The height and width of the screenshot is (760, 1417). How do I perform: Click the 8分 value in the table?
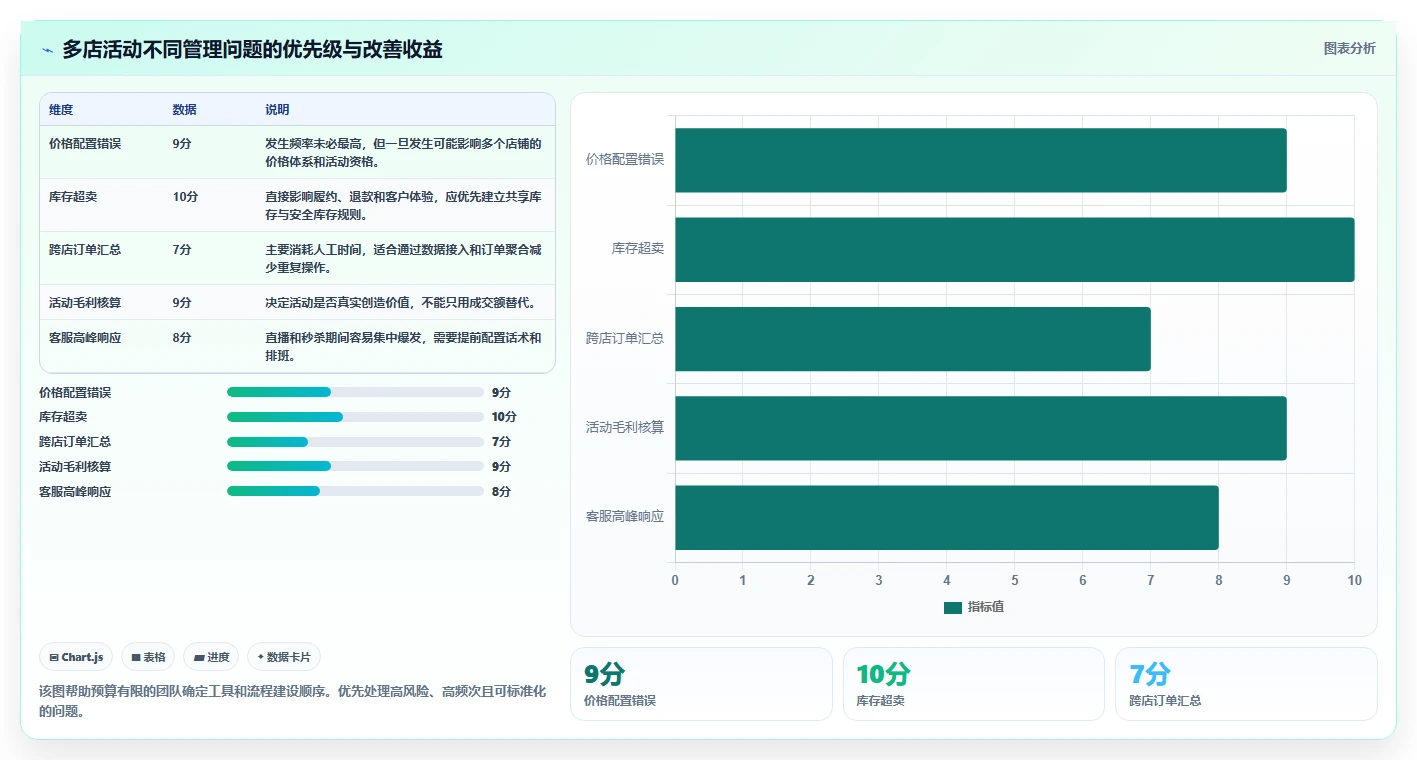pos(182,337)
